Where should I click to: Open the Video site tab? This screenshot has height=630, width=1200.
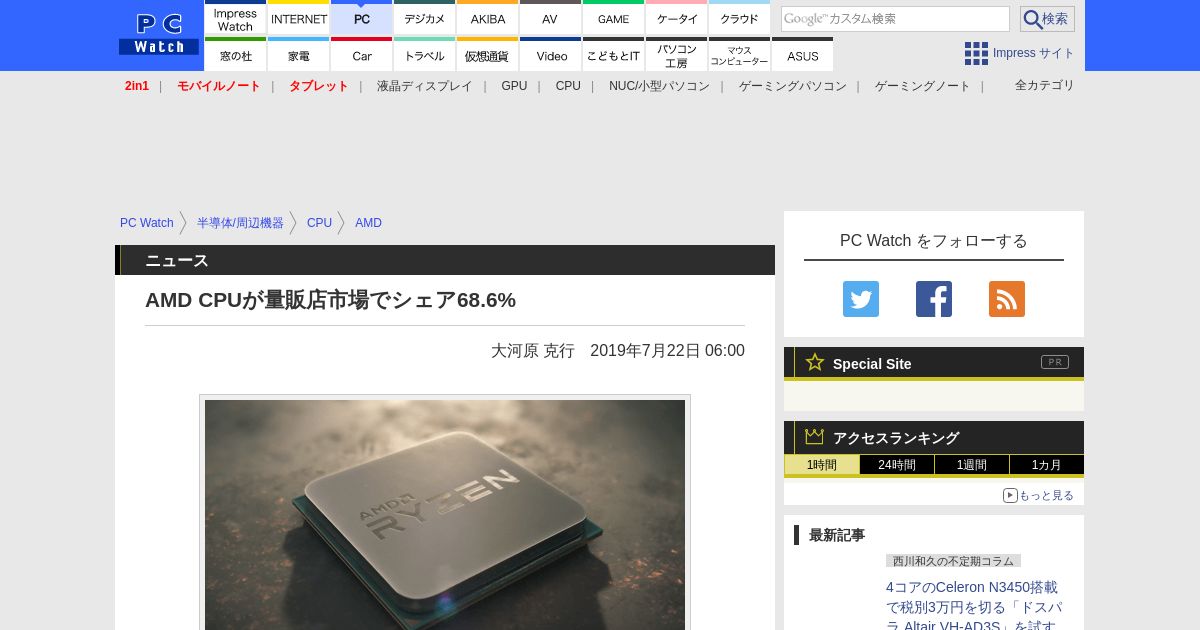[x=551, y=54]
